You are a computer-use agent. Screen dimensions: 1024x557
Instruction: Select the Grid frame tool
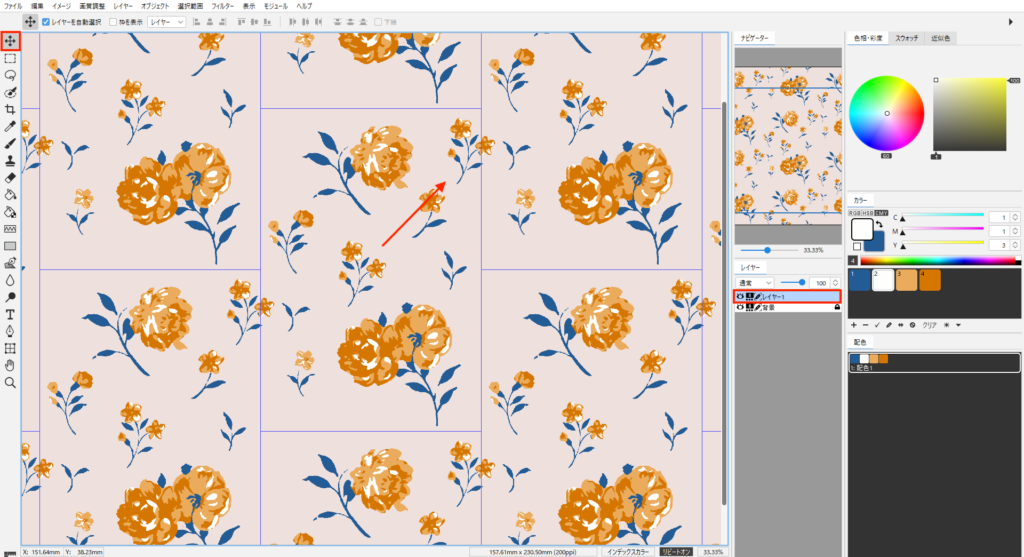pos(10,348)
